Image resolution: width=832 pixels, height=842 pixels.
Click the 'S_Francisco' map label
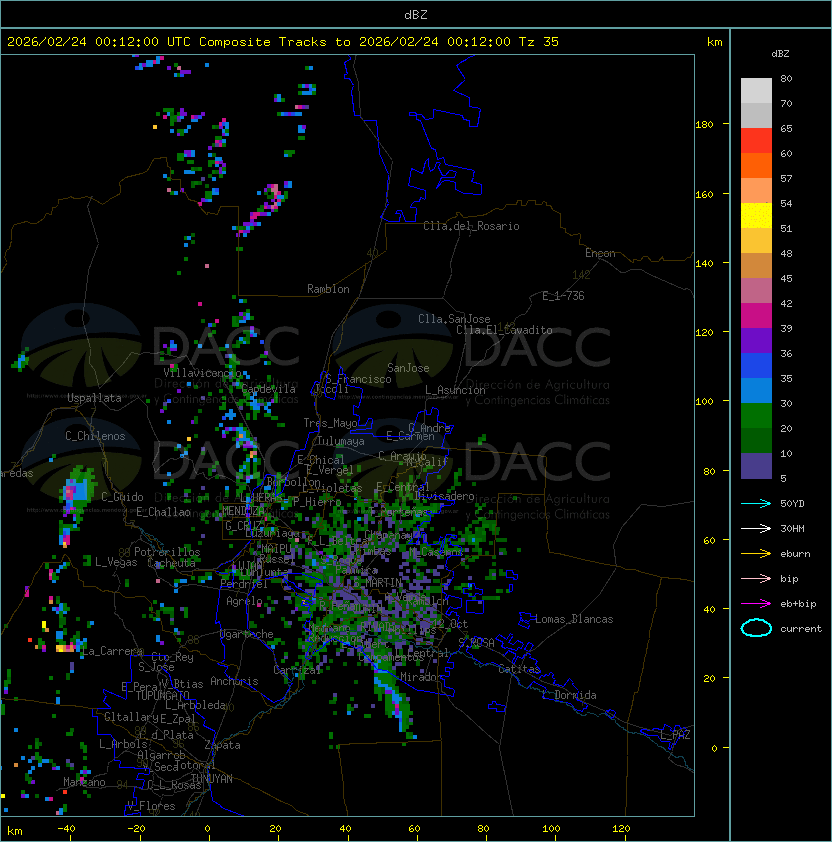click(x=358, y=379)
